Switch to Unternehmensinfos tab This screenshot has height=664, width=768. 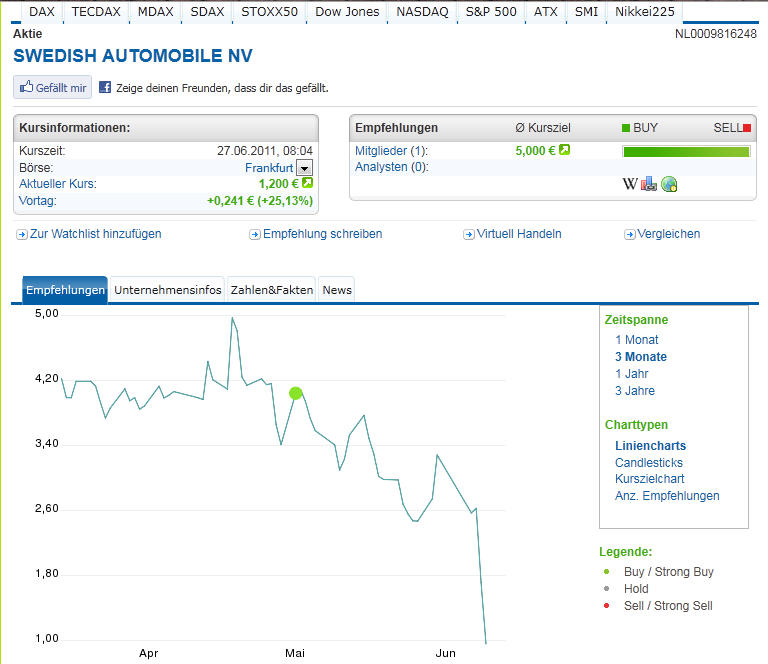point(168,290)
